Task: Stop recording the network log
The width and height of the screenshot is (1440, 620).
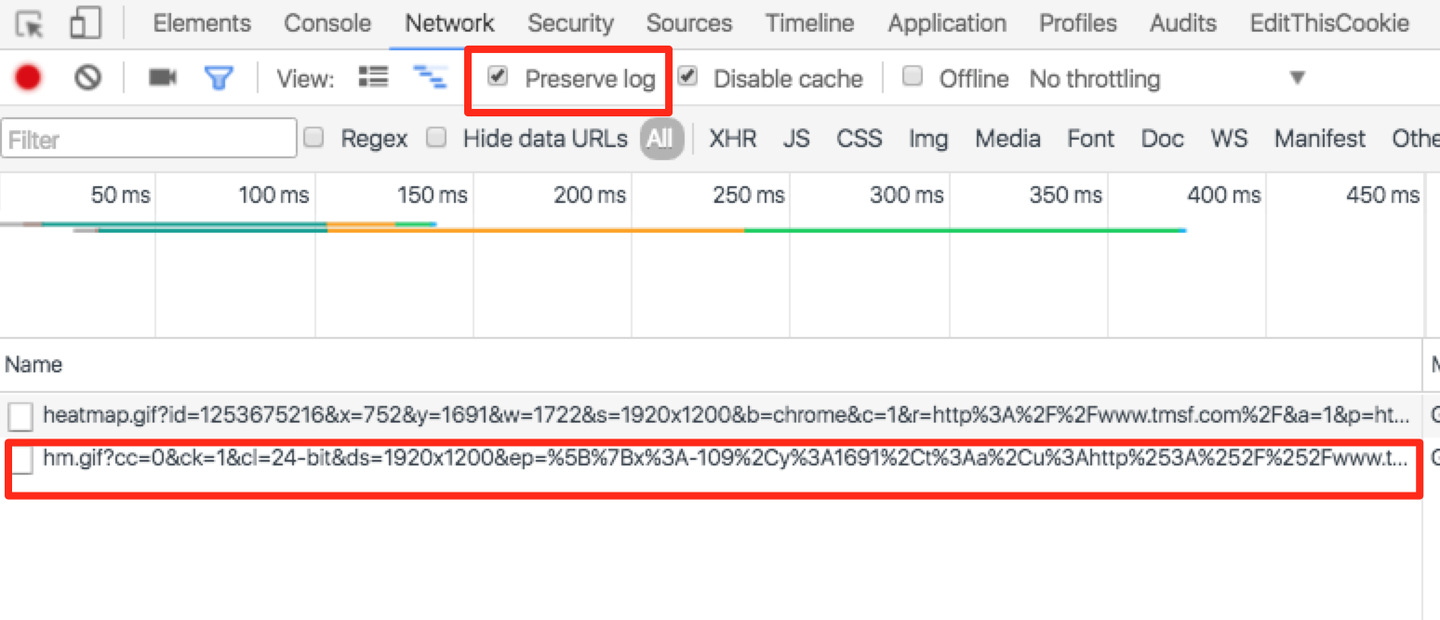Action: coord(28,77)
